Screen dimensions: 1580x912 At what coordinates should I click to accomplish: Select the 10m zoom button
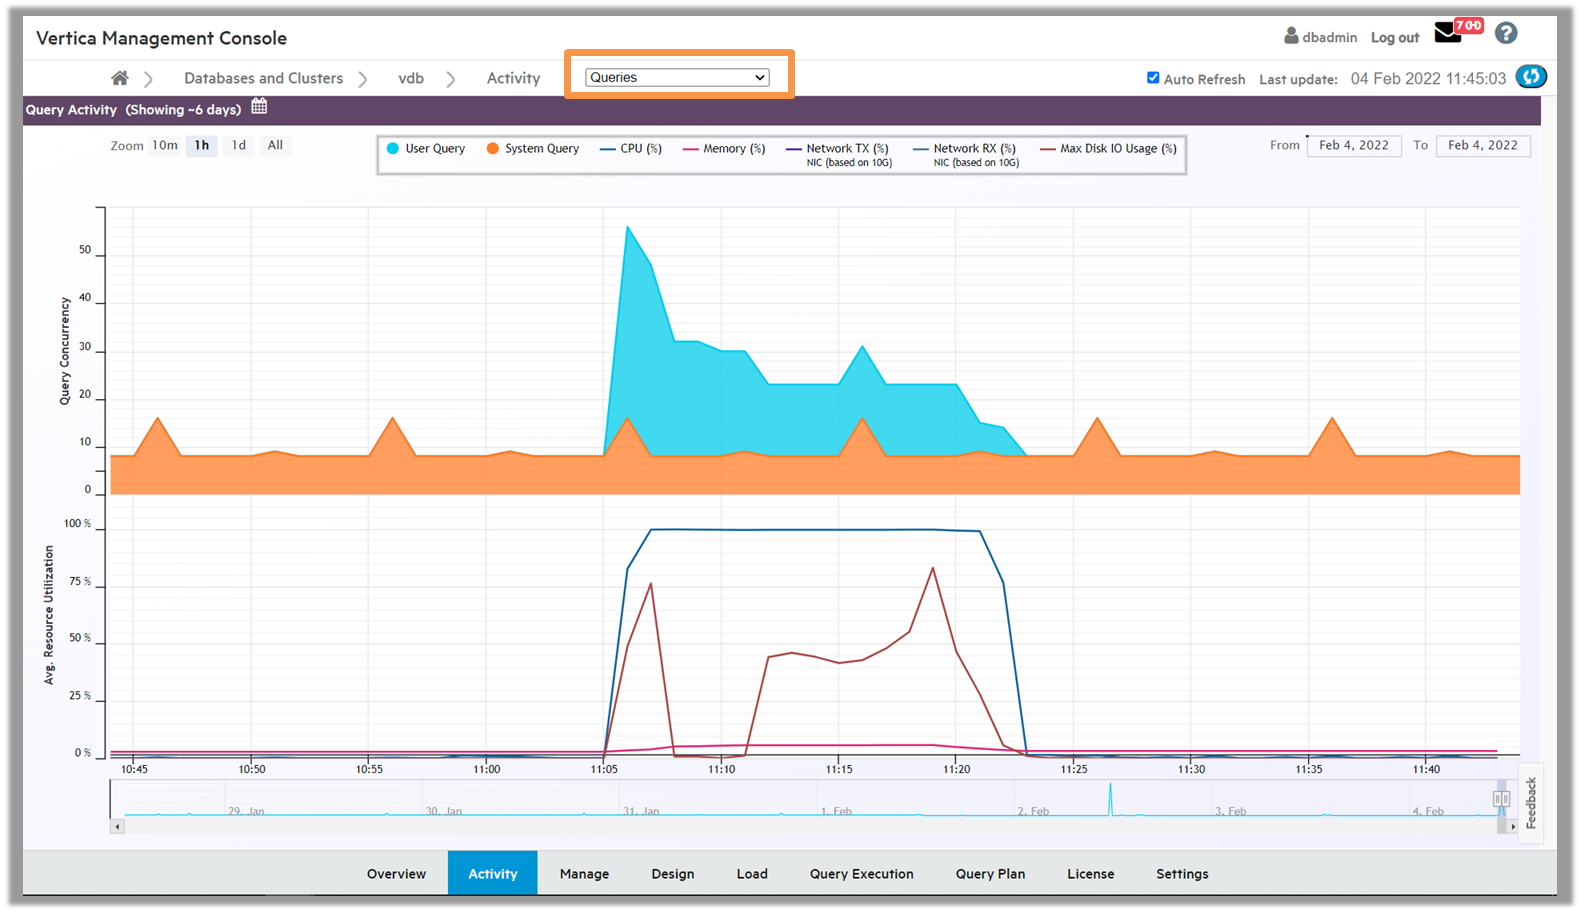(165, 146)
